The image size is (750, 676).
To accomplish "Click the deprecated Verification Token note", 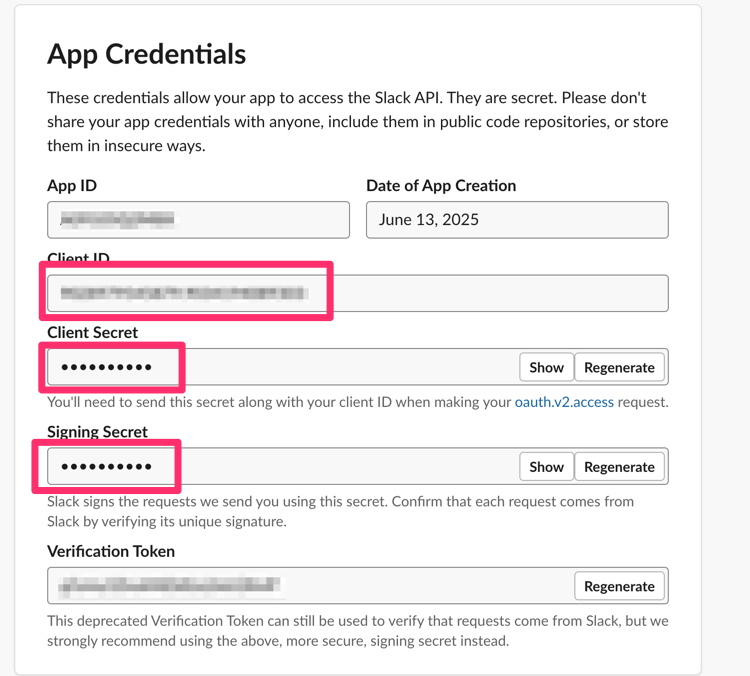I will coord(357,631).
